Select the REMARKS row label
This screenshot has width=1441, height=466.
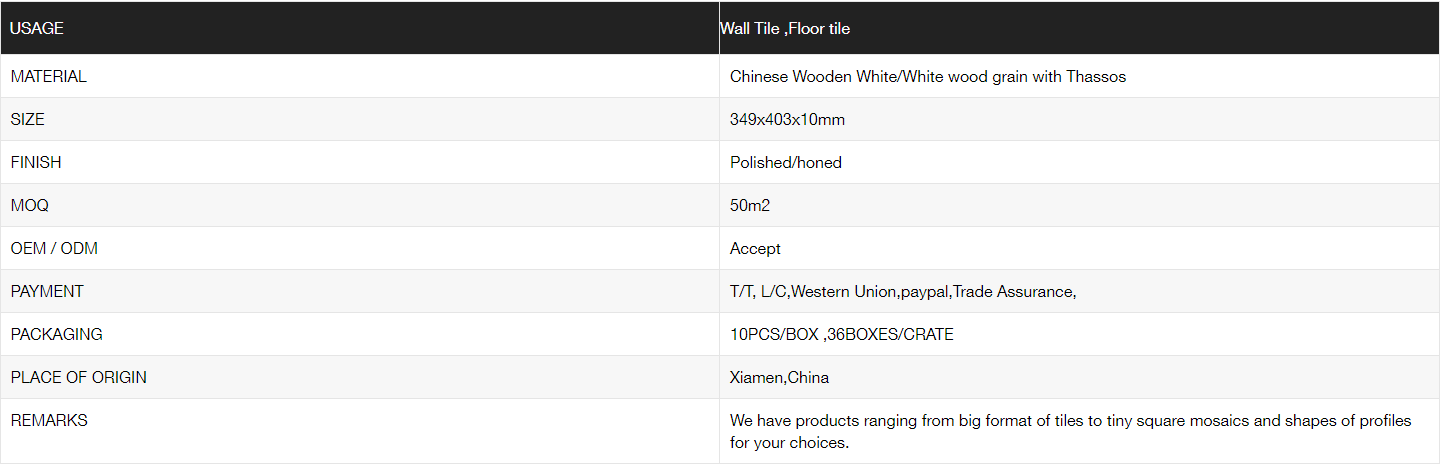(x=49, y=421)
